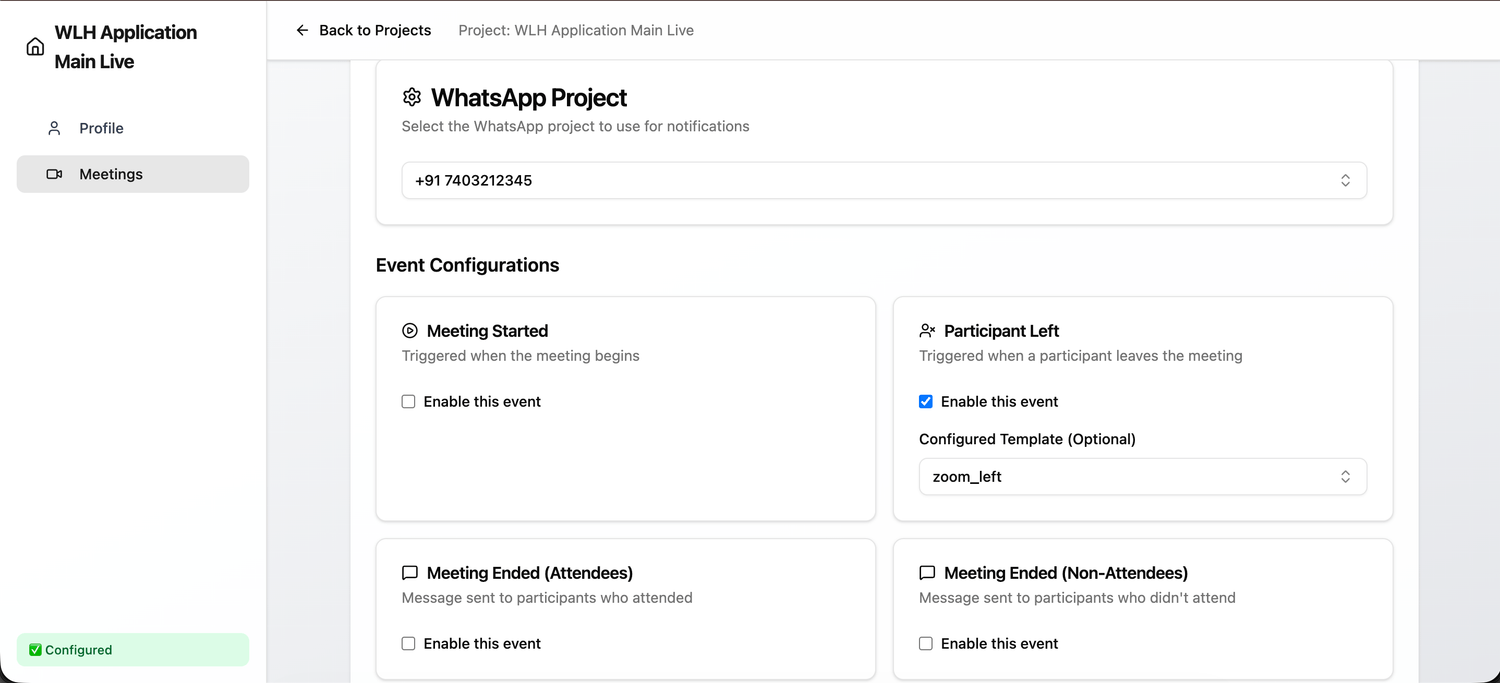Tick Meeting Ended (Non-Attendees) event checkbox
This screenshot has height=683, width=1500.
(926, 644)
